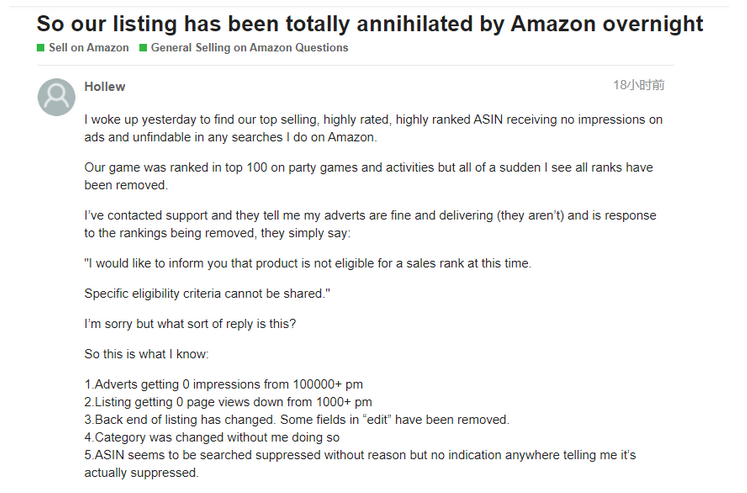Click list item 5 about ASIN search suppressed

point(360,463)
